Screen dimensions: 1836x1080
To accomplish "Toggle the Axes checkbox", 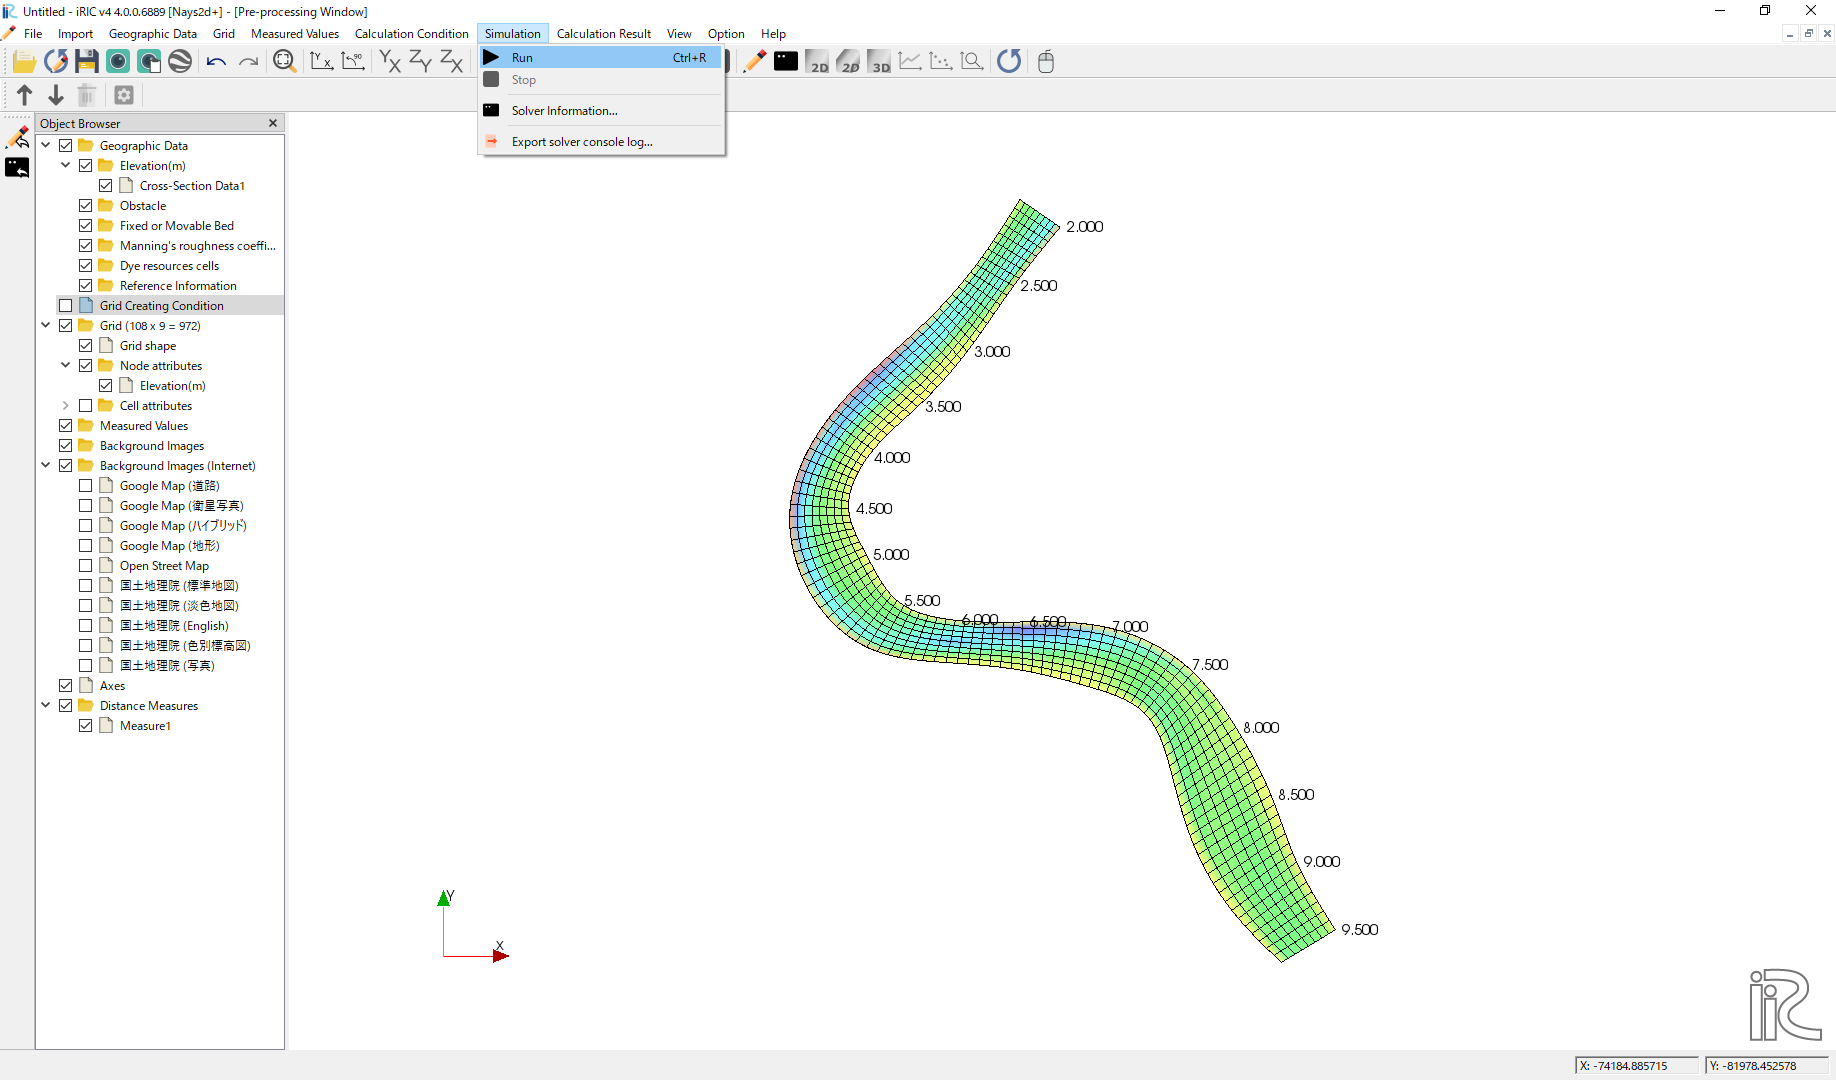I will 66,686.
